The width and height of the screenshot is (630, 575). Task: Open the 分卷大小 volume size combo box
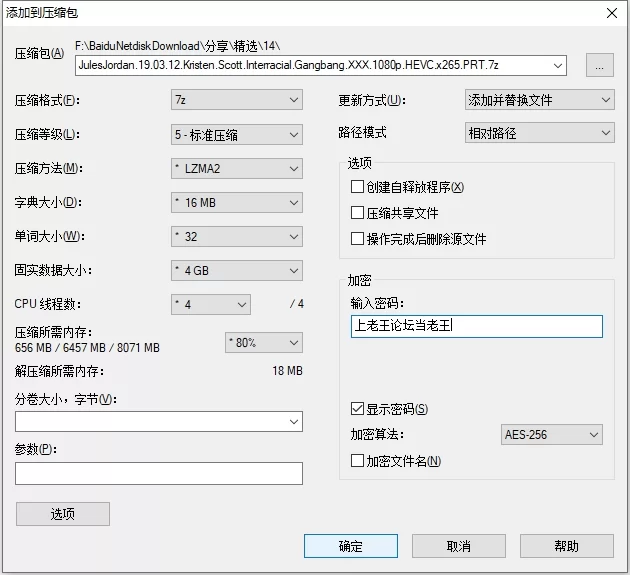(159, 422)
